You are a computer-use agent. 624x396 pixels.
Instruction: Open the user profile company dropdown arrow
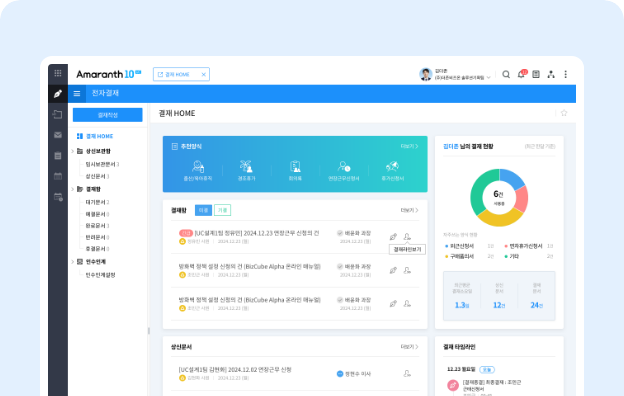click(x=489, y=78)
